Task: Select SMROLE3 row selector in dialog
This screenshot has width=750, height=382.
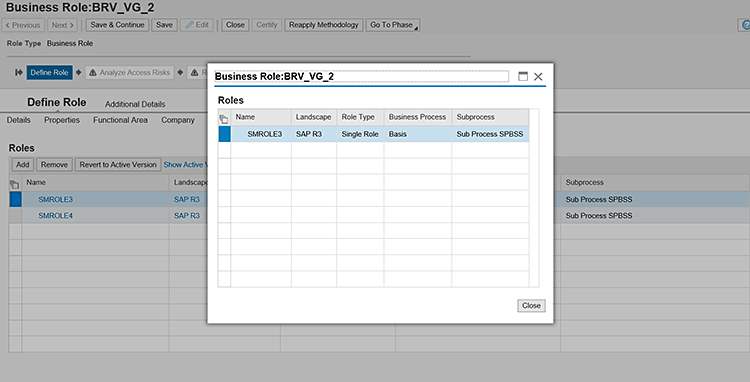Action: point(224,134)
